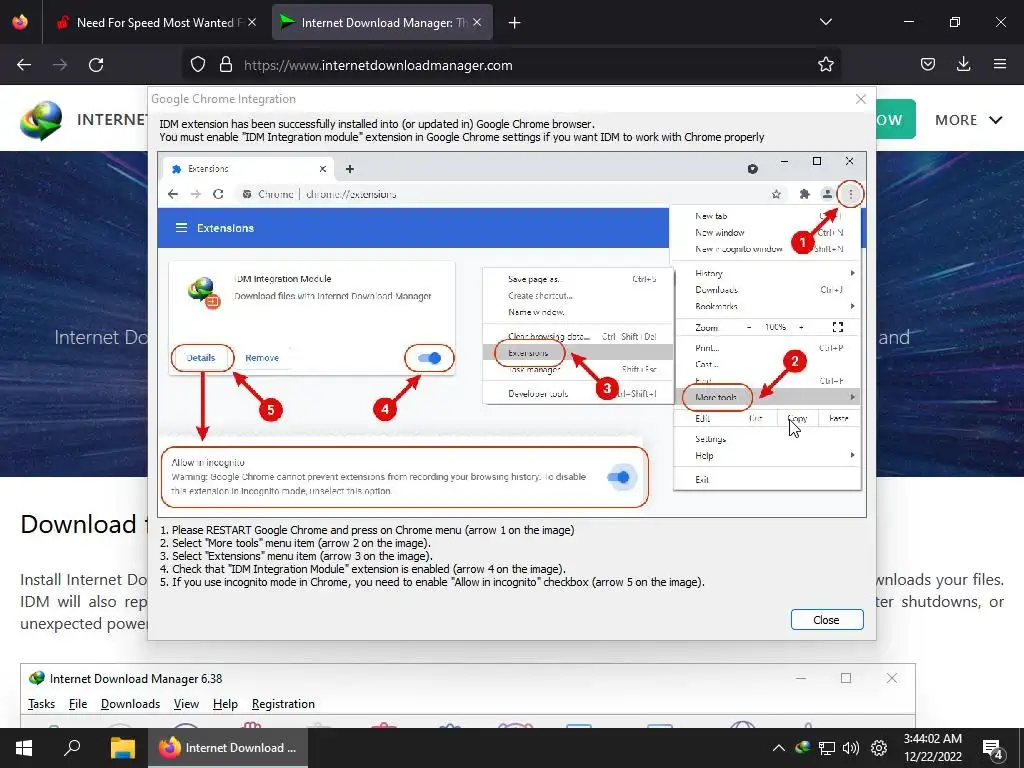1024x768 pixels.
Task: Click the Extensions tab in Chrome illustration
Action: (x=248, y=169)
